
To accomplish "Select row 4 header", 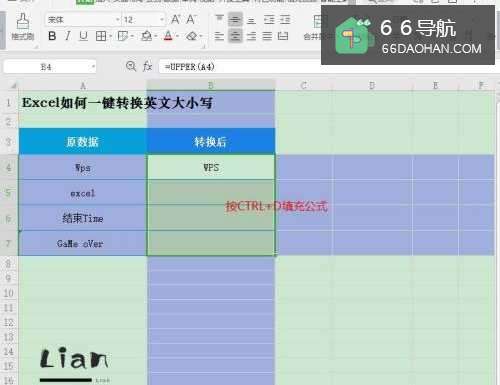I will pyautogui.click(x=9, y=167).
